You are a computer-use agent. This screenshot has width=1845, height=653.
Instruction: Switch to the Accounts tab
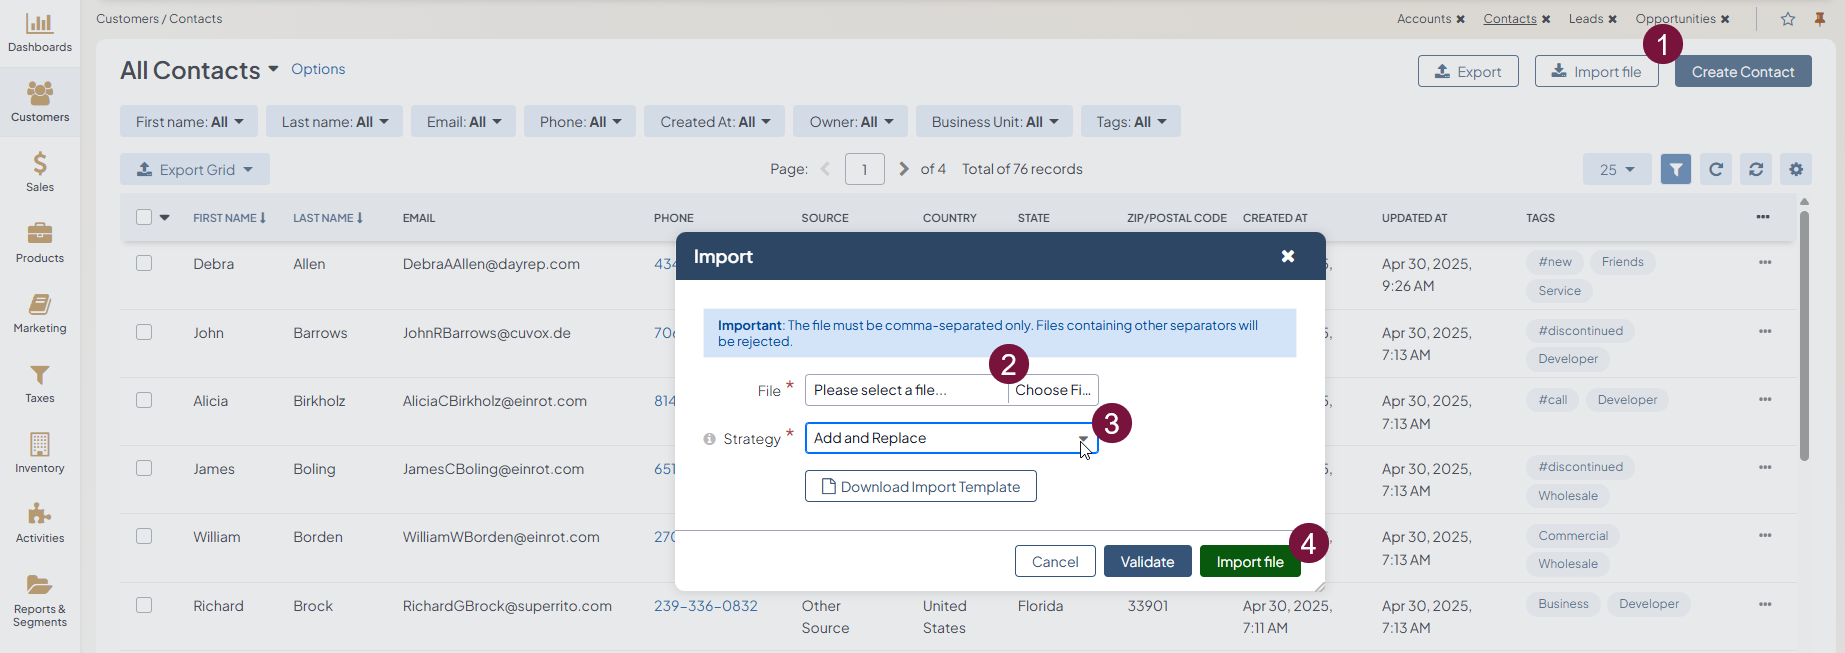[x=1424, y=19]
